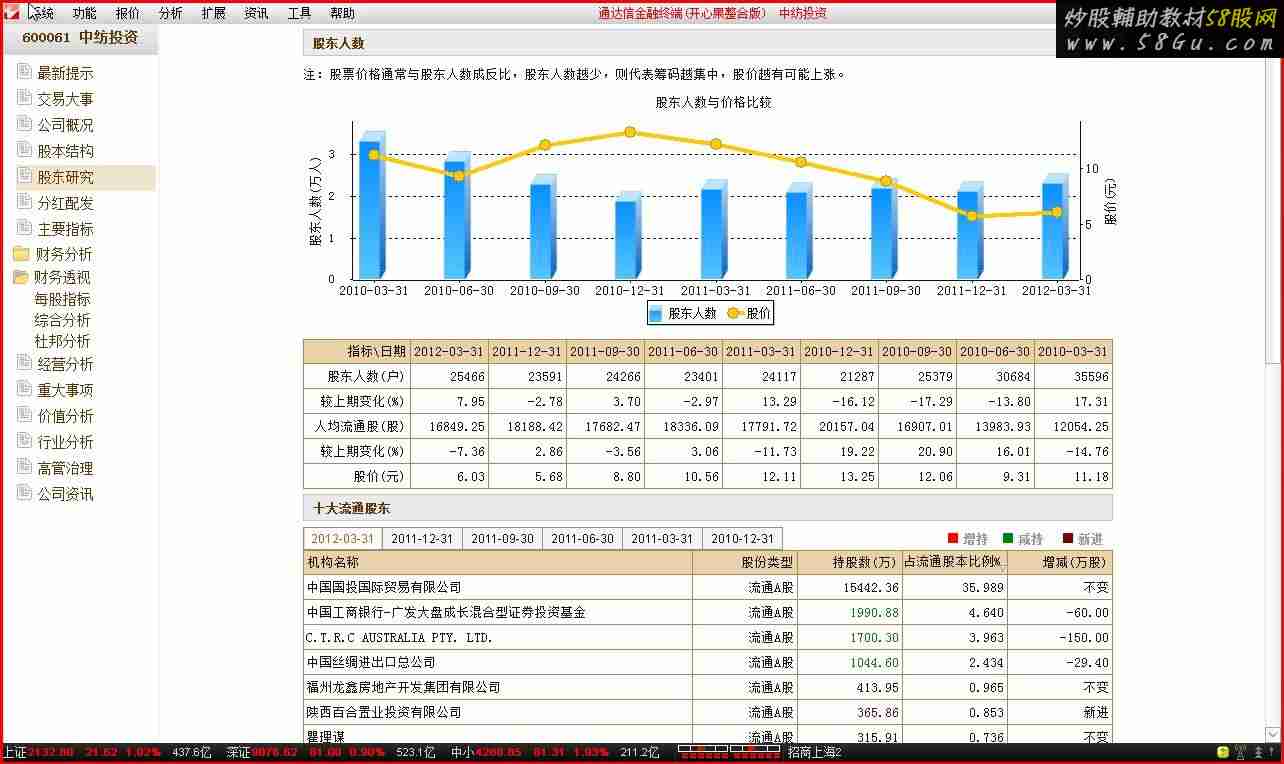Open the 杜邦分析 sub-item
The width and height of the screenshot is (1284, 764).
pos(62,341)
